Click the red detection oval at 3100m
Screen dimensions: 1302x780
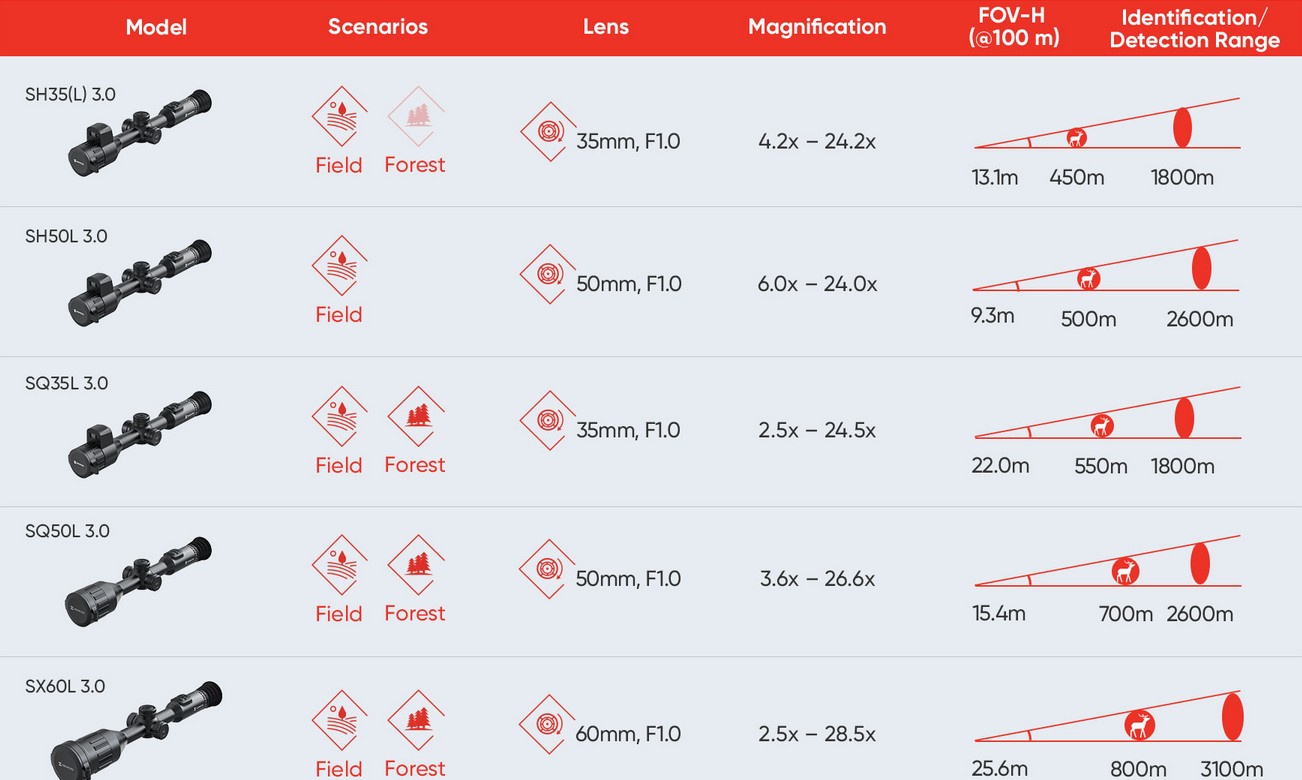coord(1232,716)
